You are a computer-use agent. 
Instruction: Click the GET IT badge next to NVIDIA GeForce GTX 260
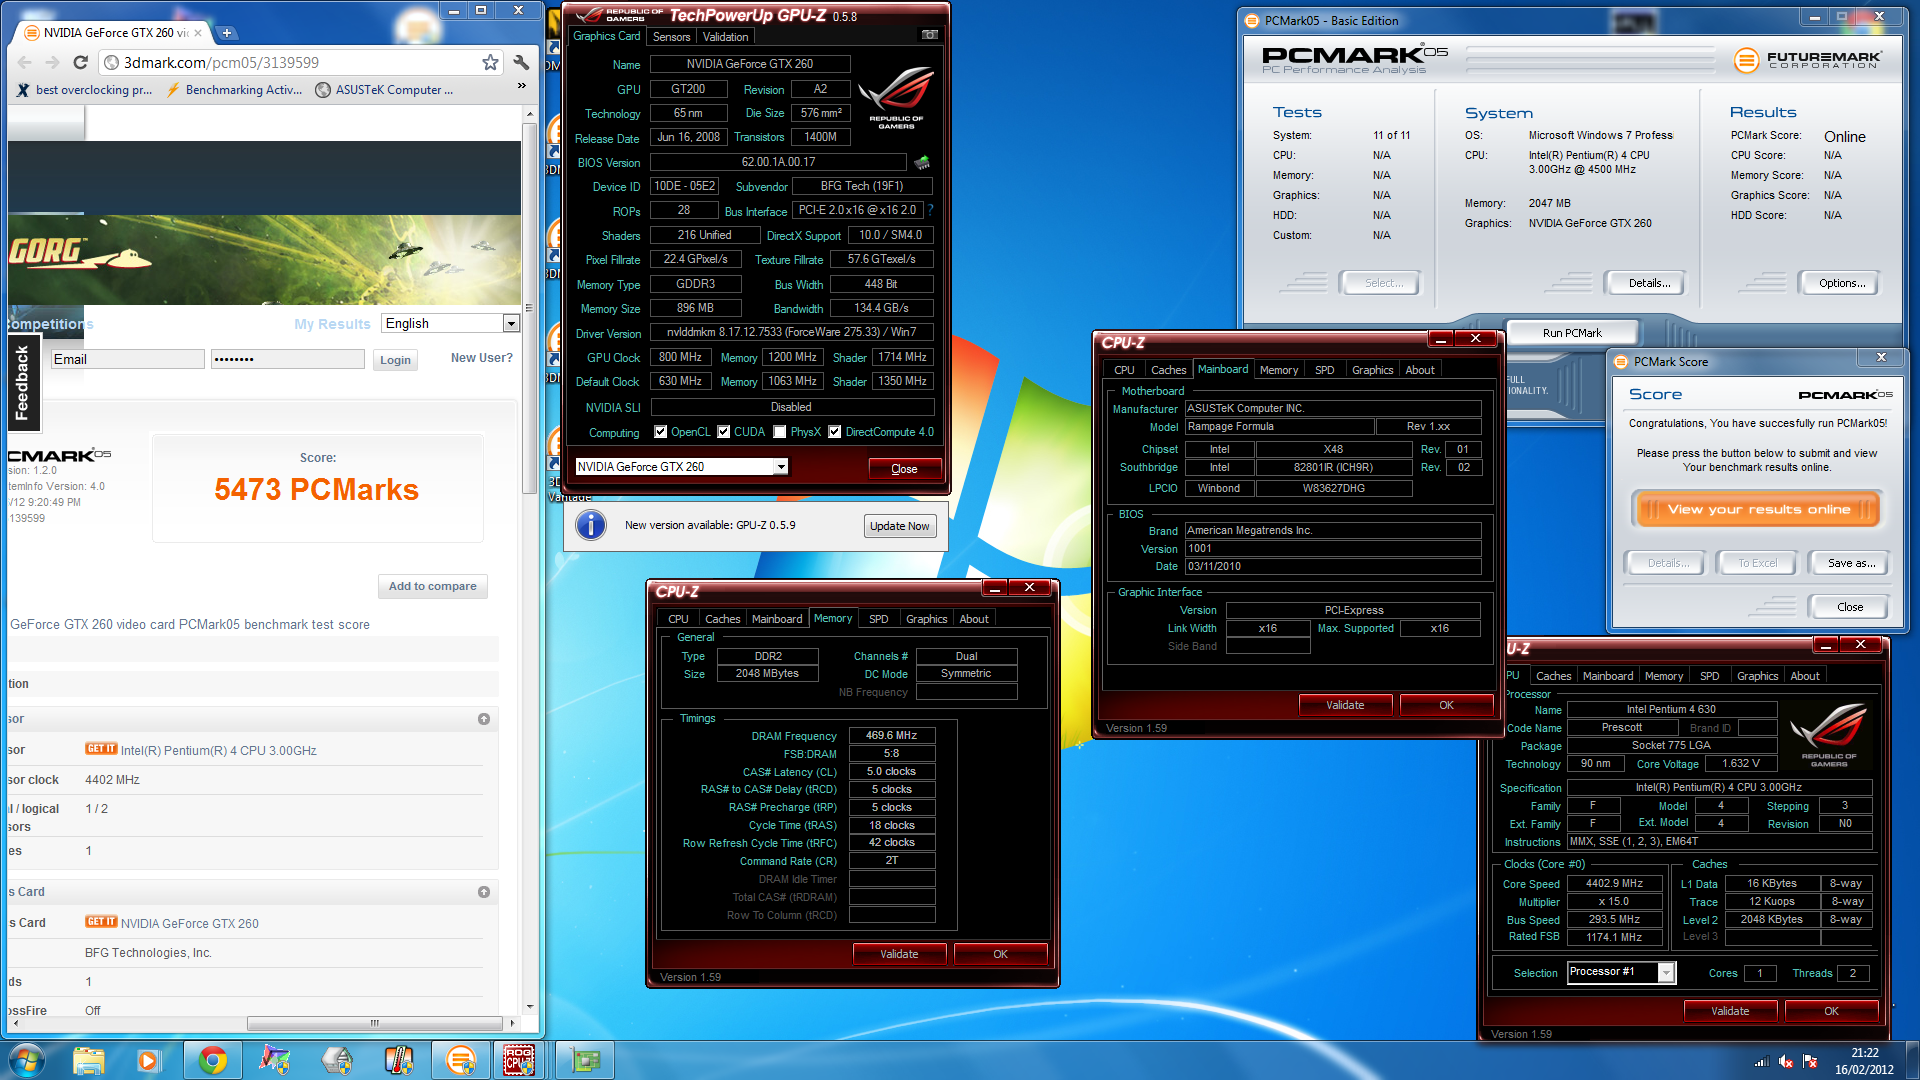[x=101, y=922]
